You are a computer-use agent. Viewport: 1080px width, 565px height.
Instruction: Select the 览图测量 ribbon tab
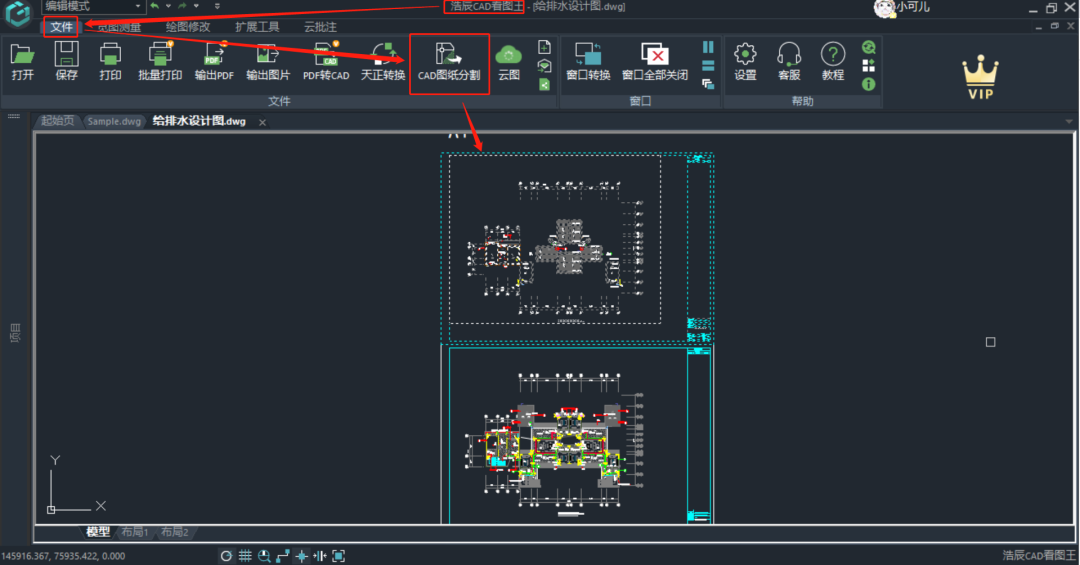118,27
